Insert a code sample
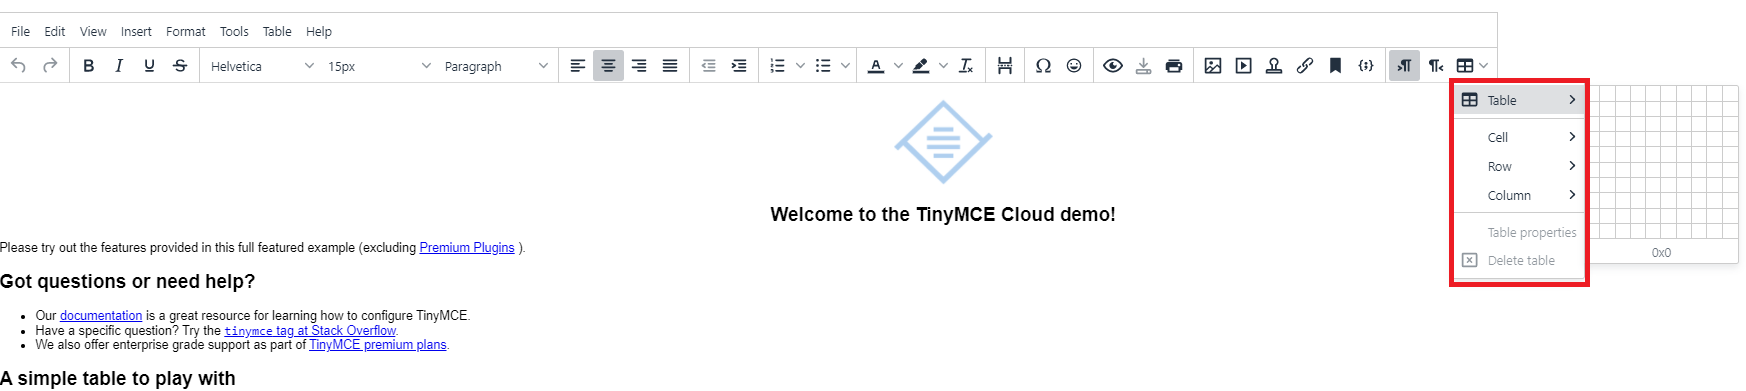 (x=1366, y=66)
